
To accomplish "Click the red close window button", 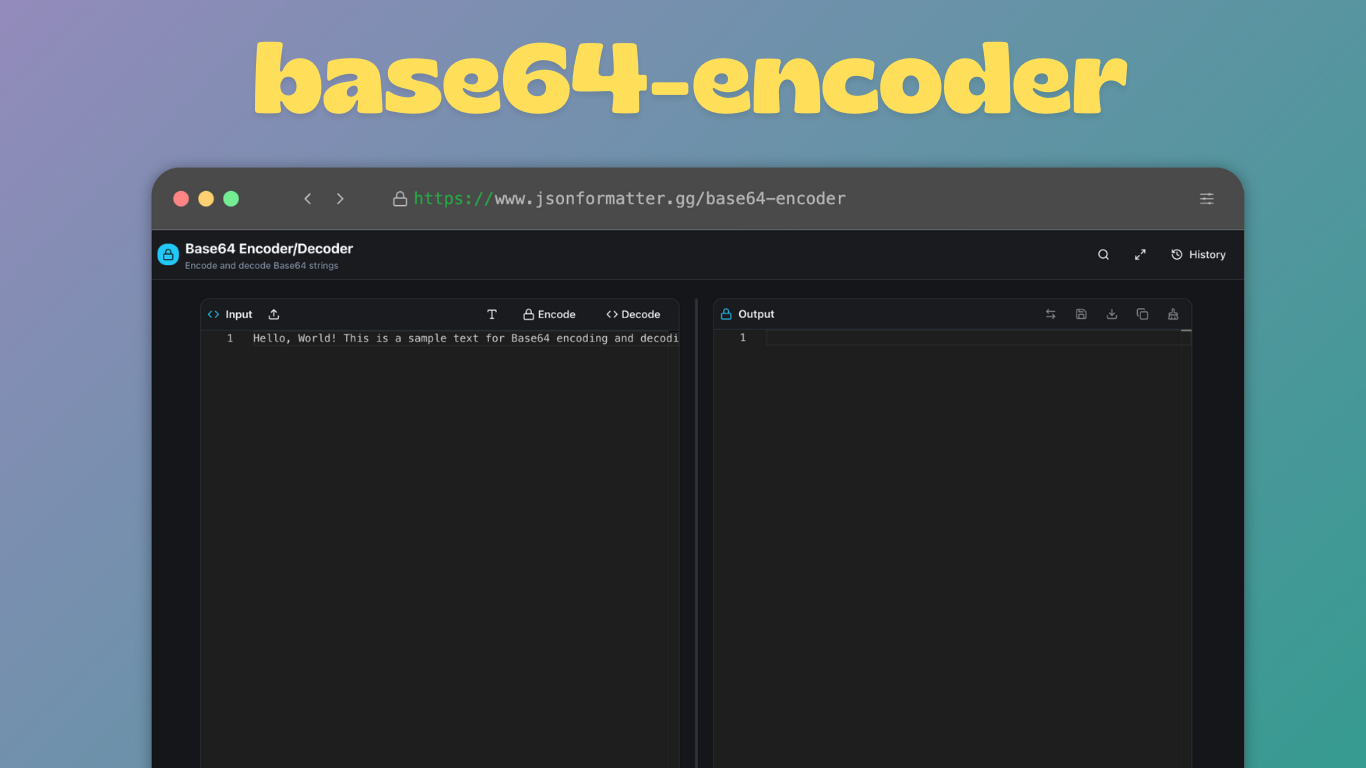I will point(181,199).
